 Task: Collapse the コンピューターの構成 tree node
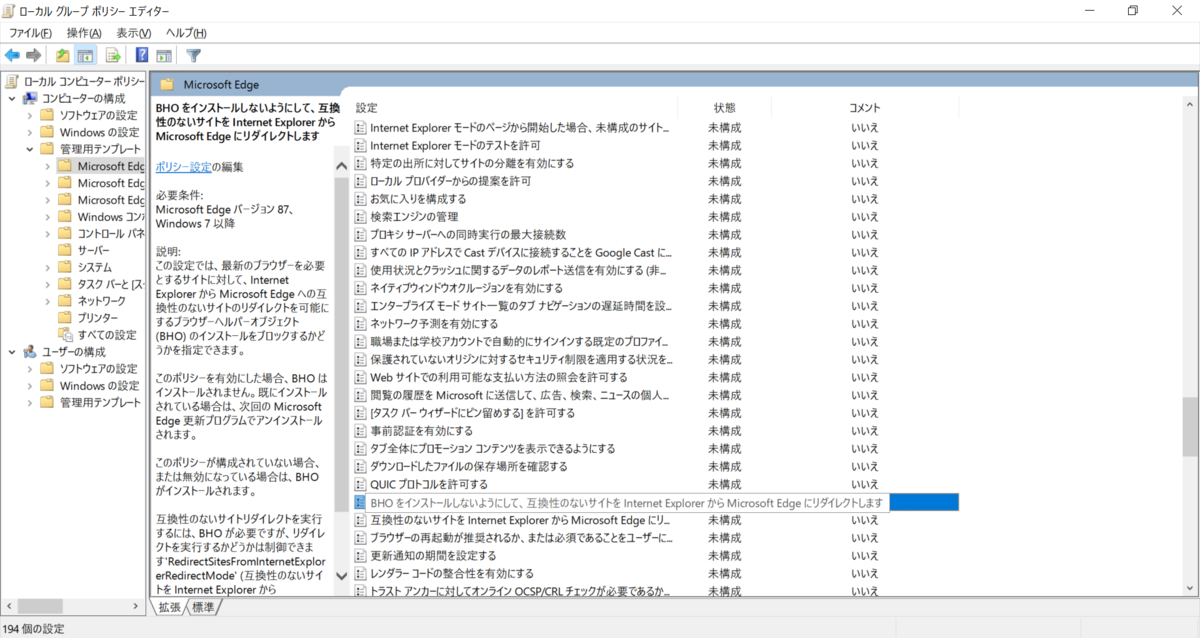tap(11, 98)
